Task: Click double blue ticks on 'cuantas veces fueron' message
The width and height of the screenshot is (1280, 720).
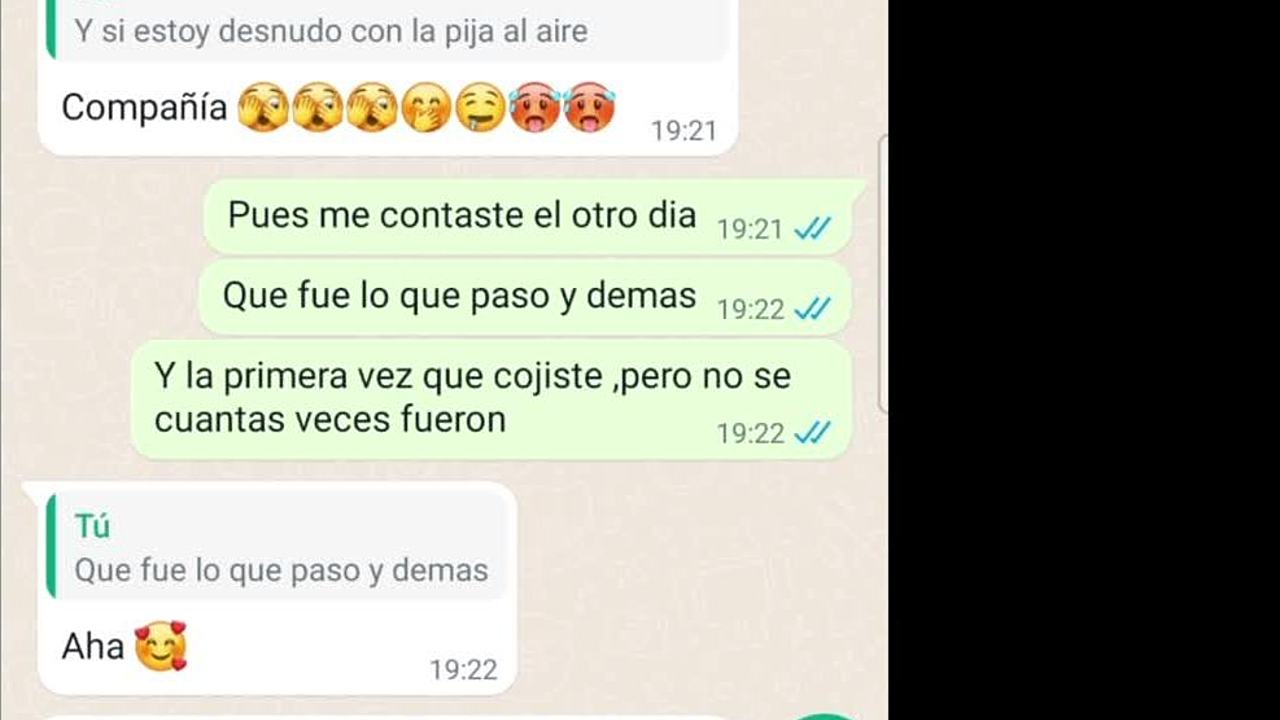Action: click(x=812, y=433)
